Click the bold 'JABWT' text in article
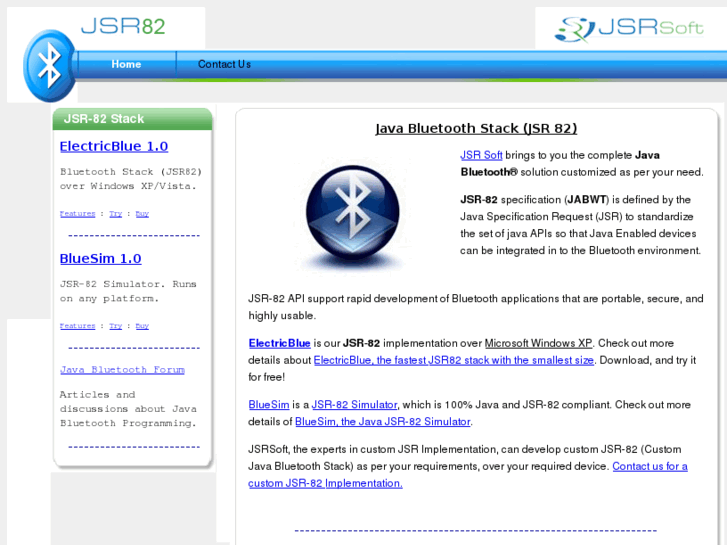The width and height of the screenshot is (727, 545). (x=586, y=199)
